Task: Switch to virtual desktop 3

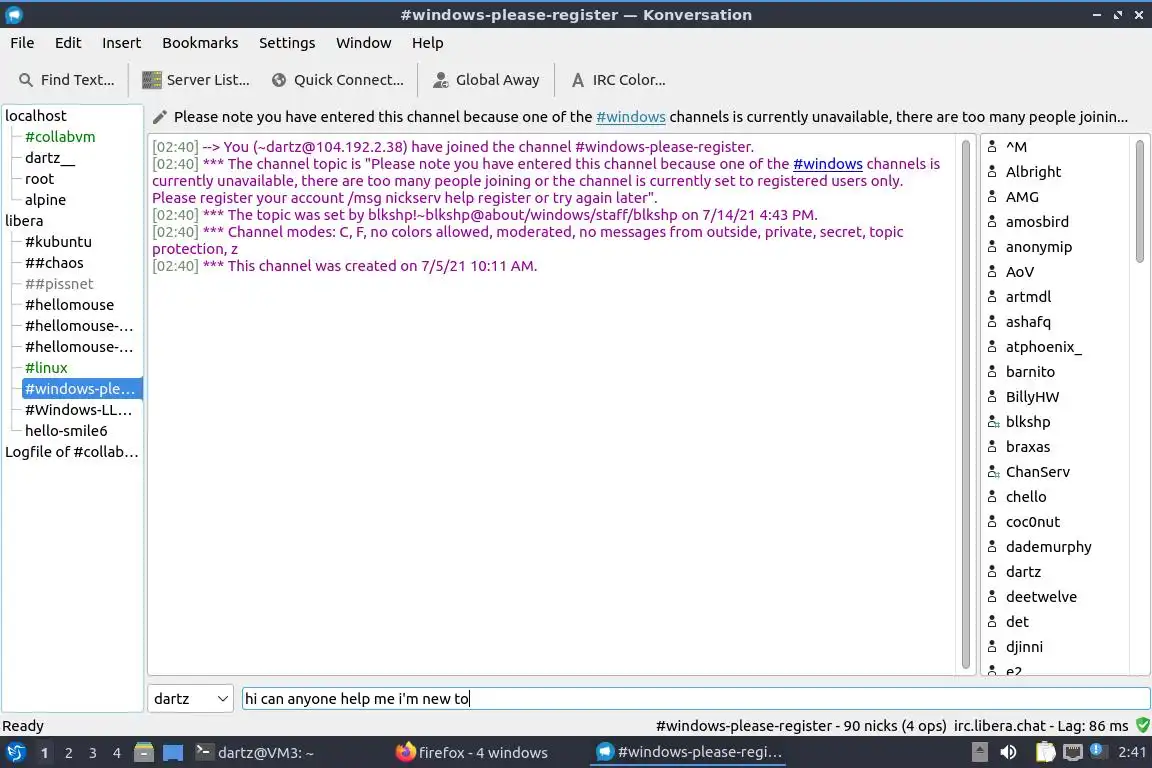Action: pyautogui.click(x=93, y=753)
